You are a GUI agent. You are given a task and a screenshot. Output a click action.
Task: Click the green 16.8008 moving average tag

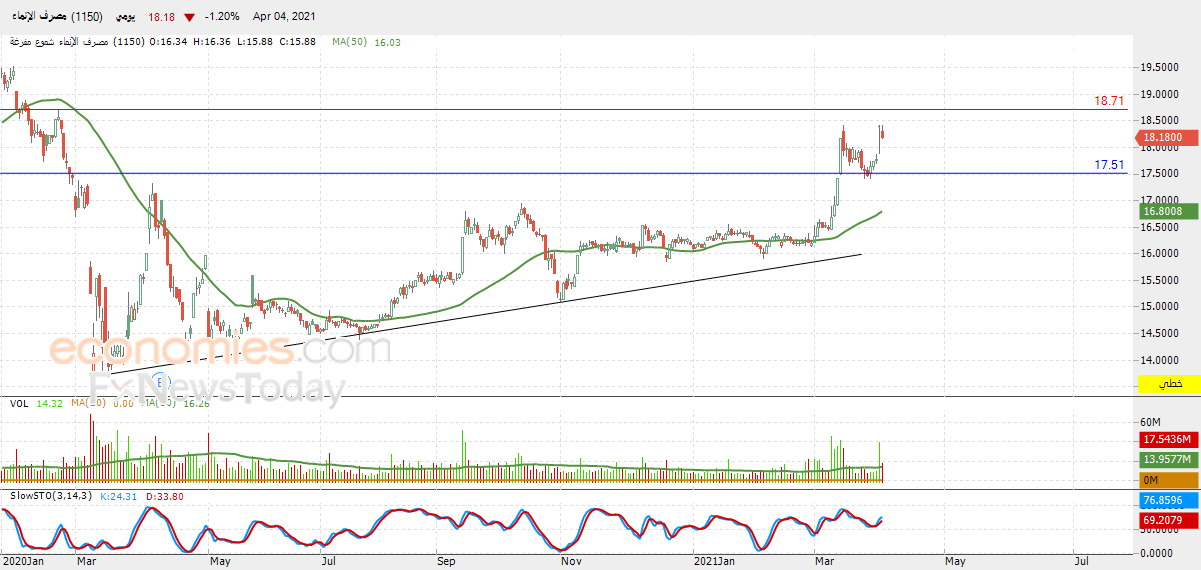(x=1163, y=212)
